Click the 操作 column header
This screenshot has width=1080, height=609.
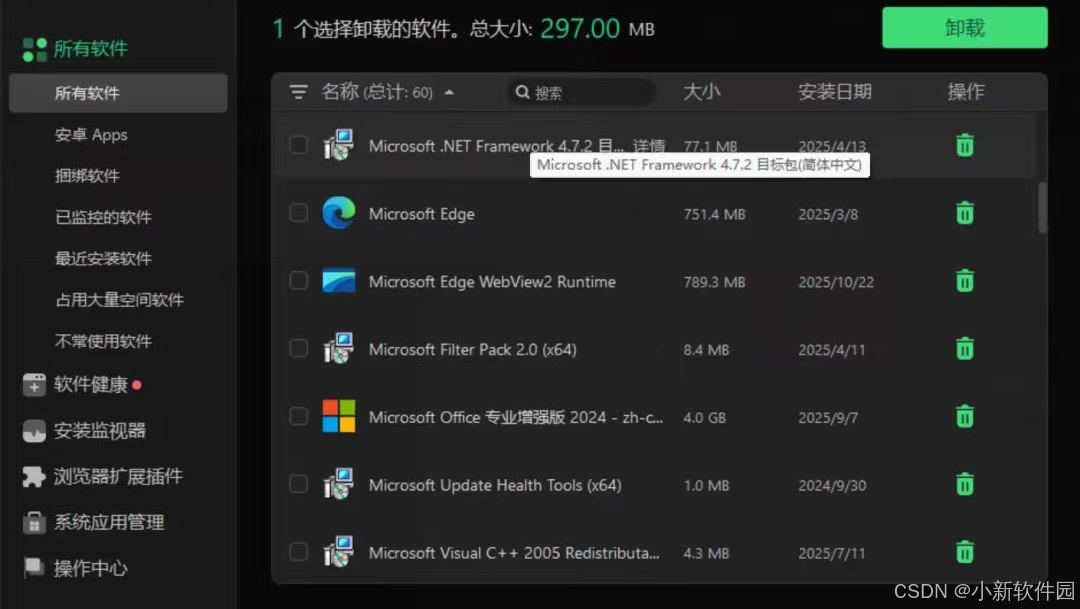tap(966, 92)
